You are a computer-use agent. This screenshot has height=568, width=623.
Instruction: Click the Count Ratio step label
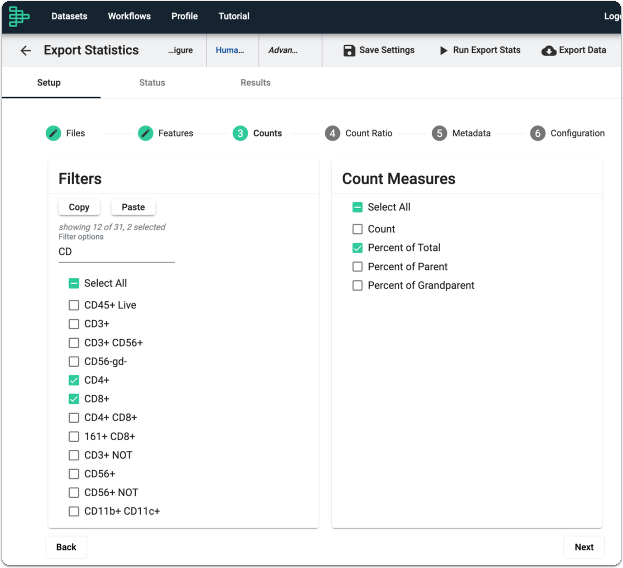369,133
